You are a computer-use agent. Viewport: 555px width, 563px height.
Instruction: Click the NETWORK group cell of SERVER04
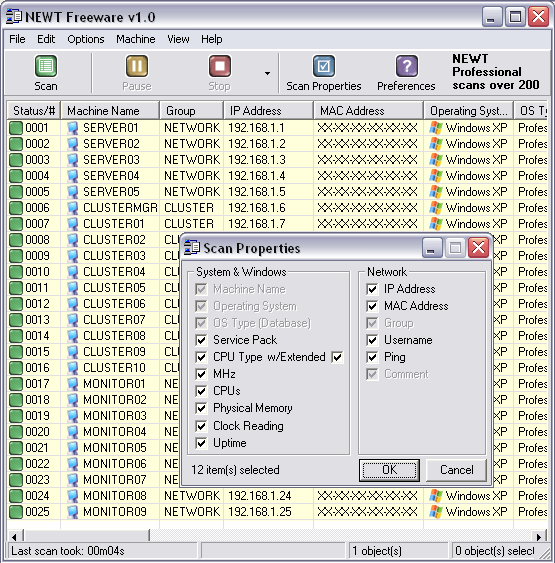pyautogui.click(x=192, y=176)
